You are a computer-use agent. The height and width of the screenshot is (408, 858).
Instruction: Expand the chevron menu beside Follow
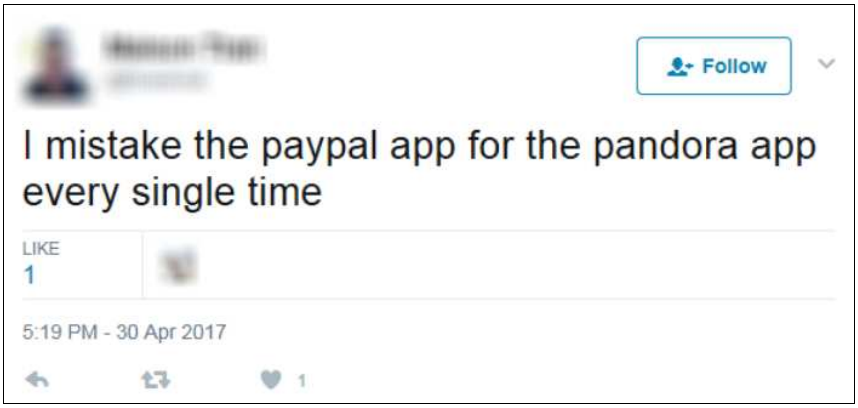coord(826,64)
